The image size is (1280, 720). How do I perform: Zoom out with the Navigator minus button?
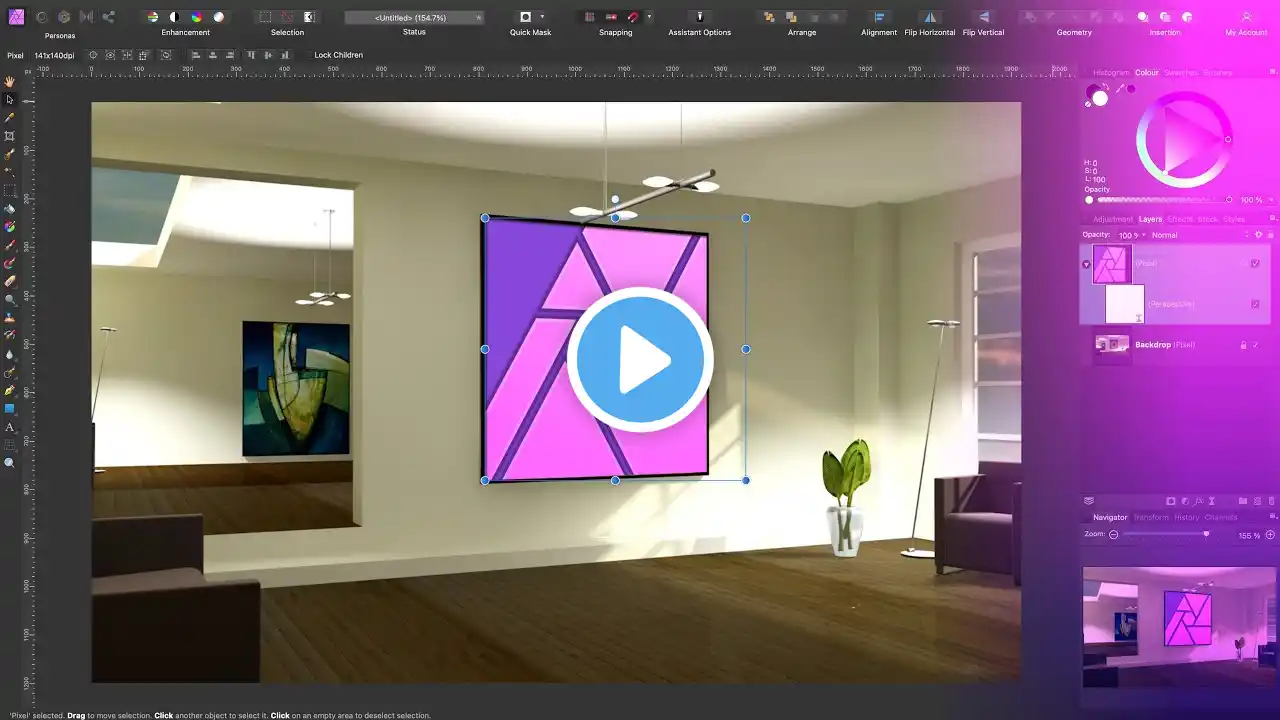click(1113, 535)
